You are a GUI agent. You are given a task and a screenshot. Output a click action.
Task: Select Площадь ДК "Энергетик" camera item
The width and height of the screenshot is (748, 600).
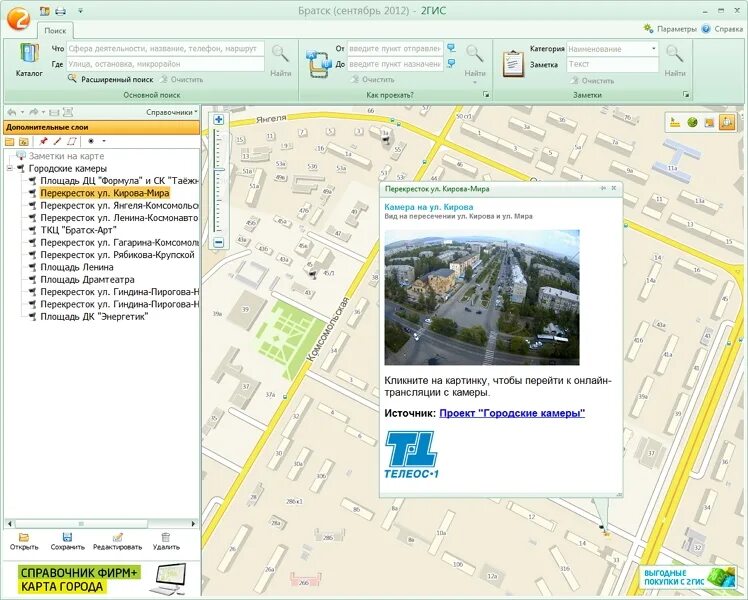[x=94, y=317]
